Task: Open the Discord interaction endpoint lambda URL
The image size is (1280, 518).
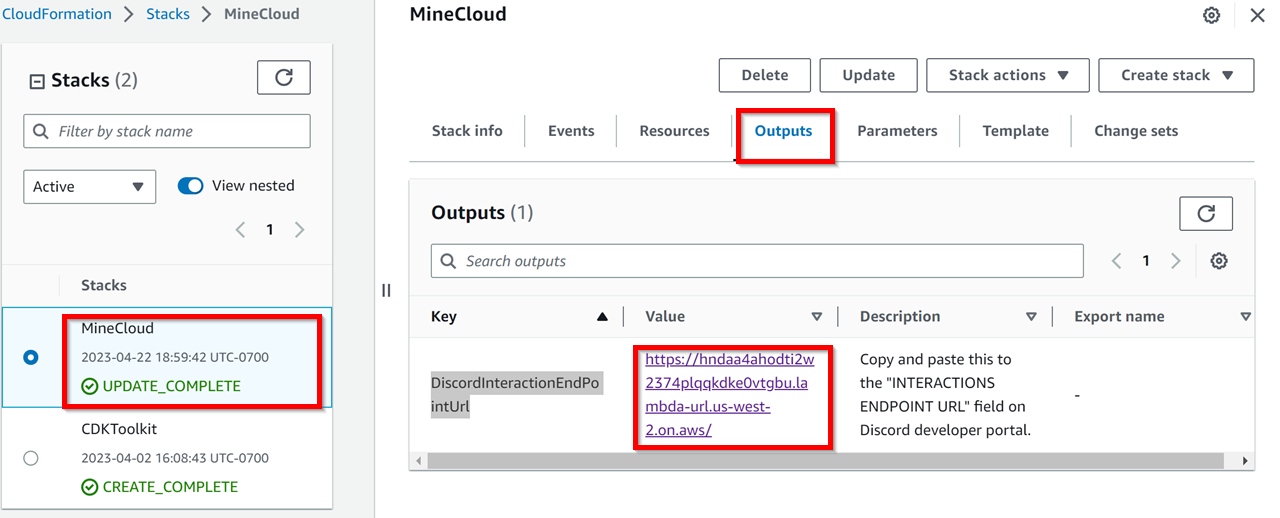Action: [730, 394]
